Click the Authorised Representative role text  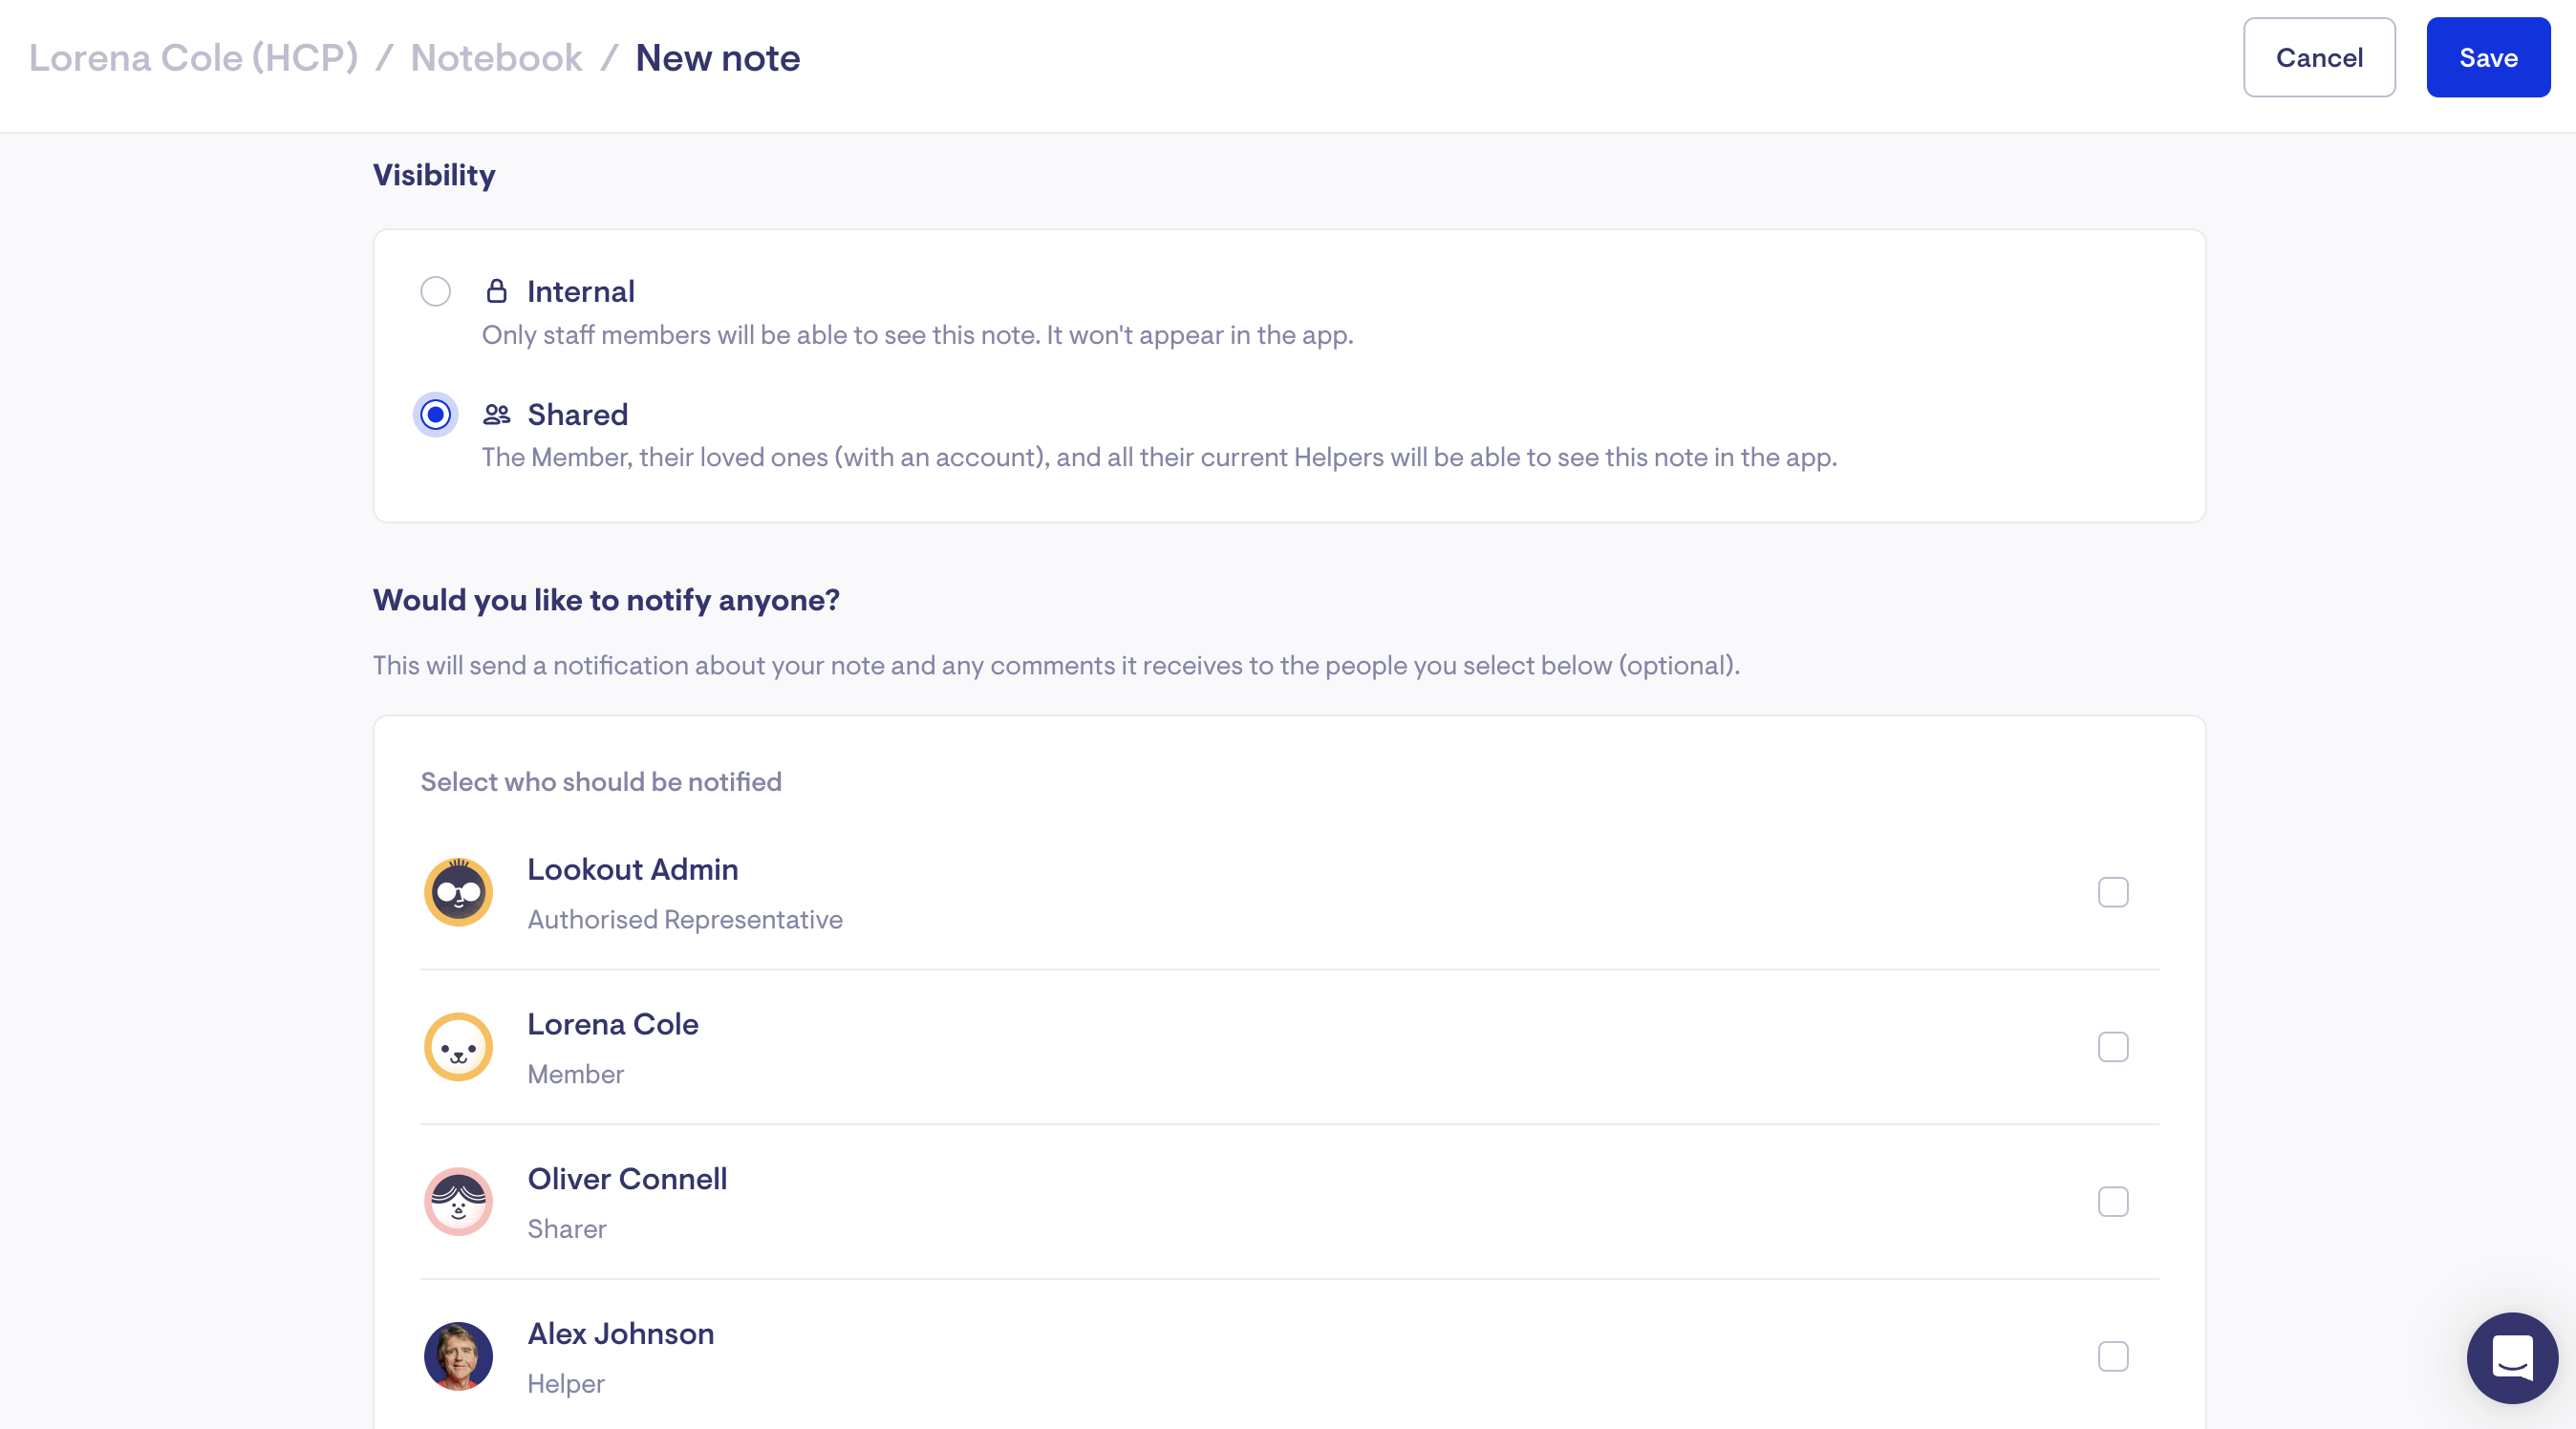685,919
